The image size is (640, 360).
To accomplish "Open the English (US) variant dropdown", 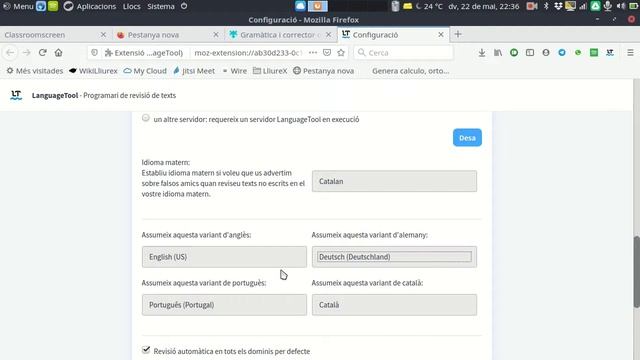I will pos(224,257).
